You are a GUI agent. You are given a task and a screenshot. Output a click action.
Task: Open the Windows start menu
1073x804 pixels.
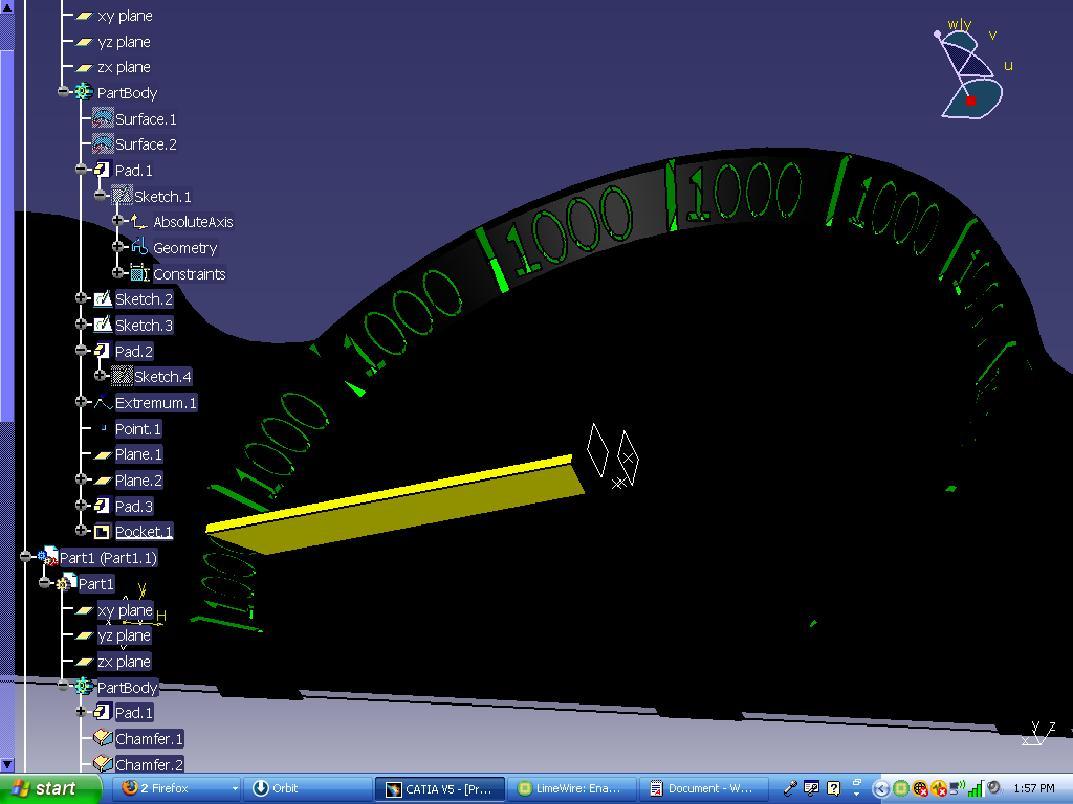click(x=51, y=788)
